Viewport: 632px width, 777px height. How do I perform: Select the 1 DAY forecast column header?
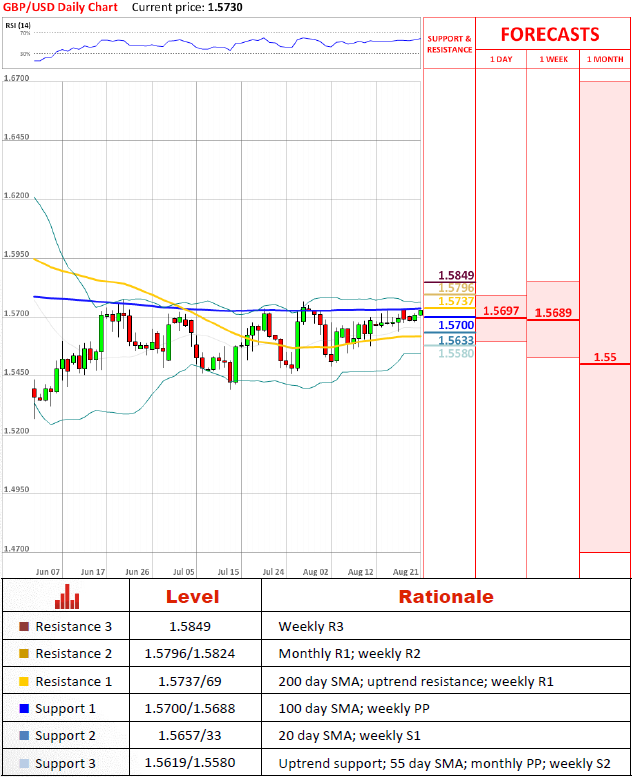pos(501,59)
